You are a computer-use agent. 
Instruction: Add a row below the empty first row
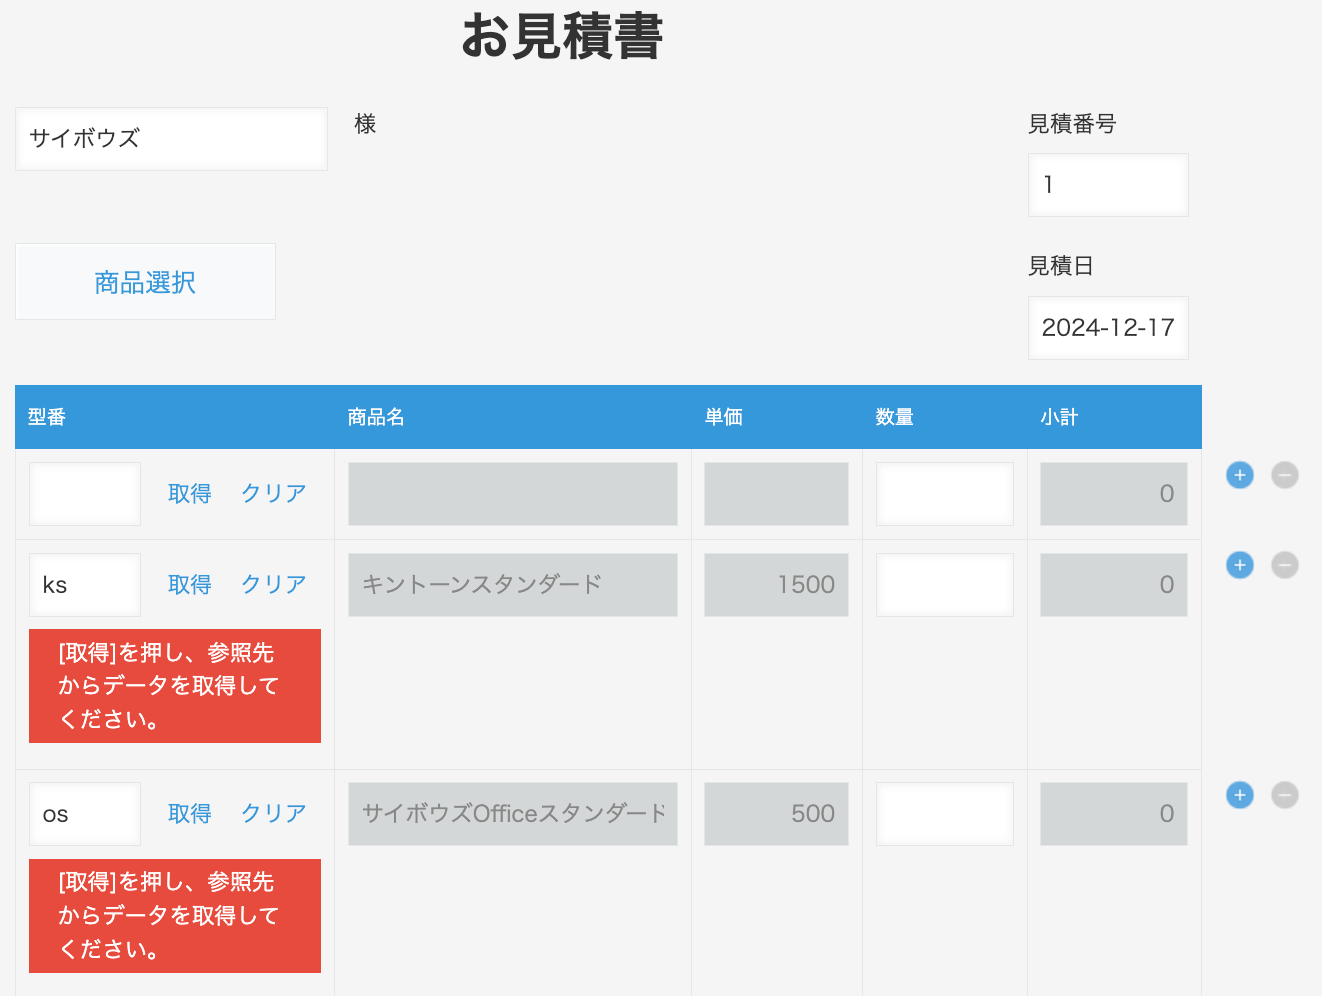point(1240,475)
